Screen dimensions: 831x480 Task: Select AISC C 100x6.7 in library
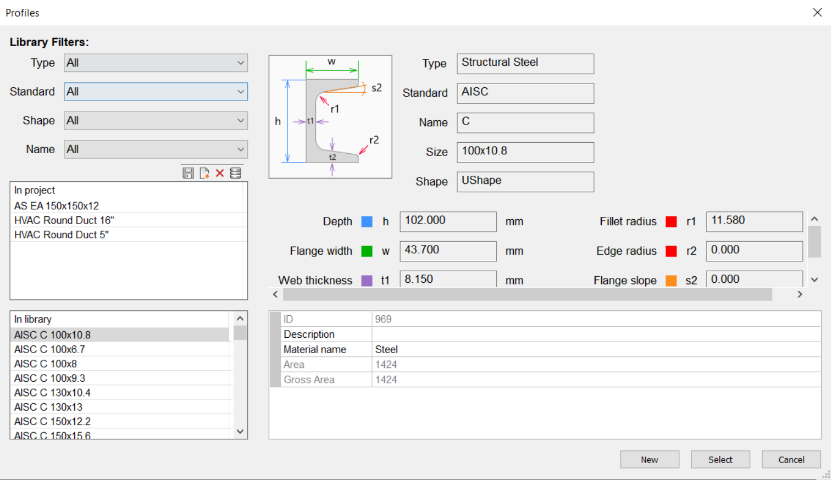point(121,349)
